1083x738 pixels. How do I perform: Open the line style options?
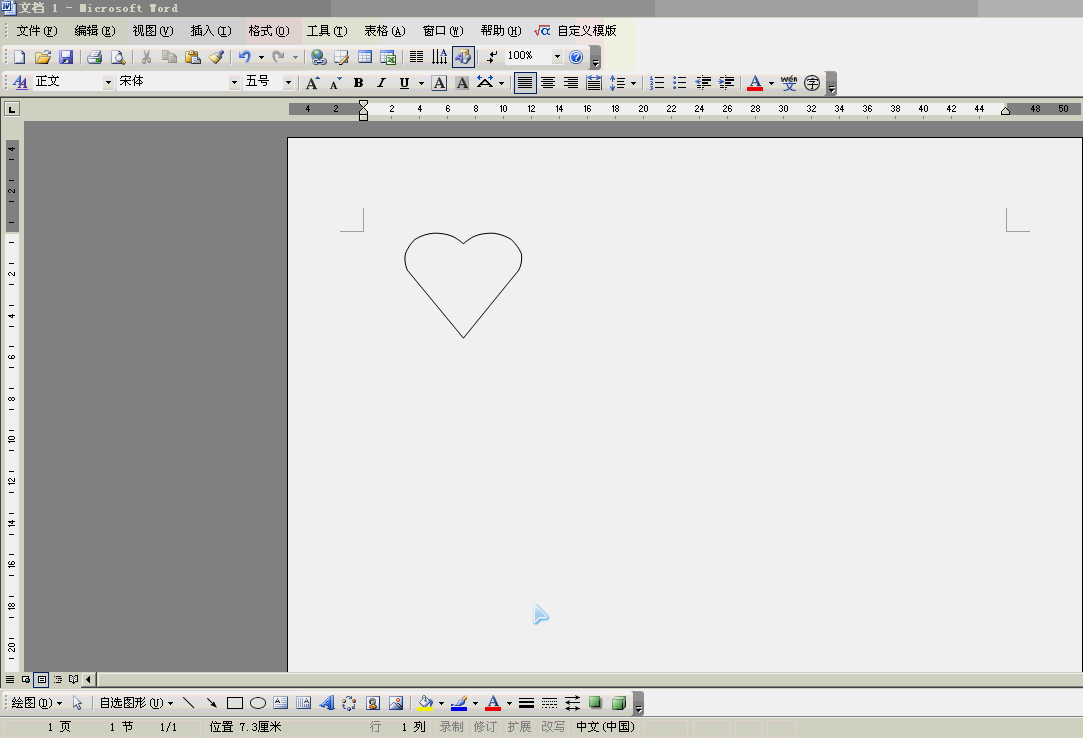pos(526,703)
